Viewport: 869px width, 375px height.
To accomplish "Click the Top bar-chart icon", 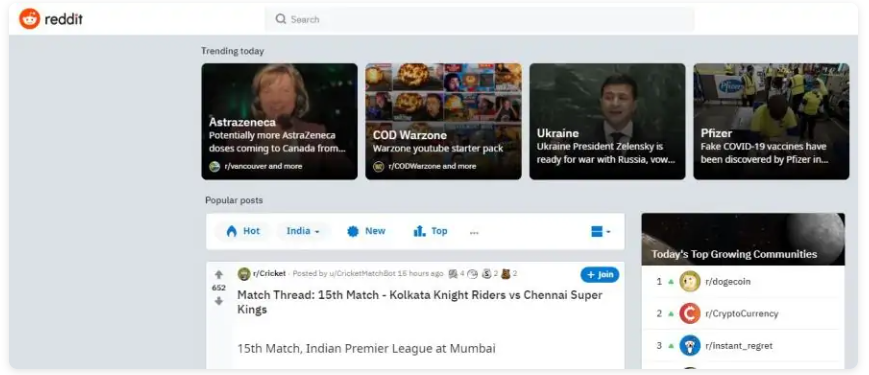I will point(420,231).
